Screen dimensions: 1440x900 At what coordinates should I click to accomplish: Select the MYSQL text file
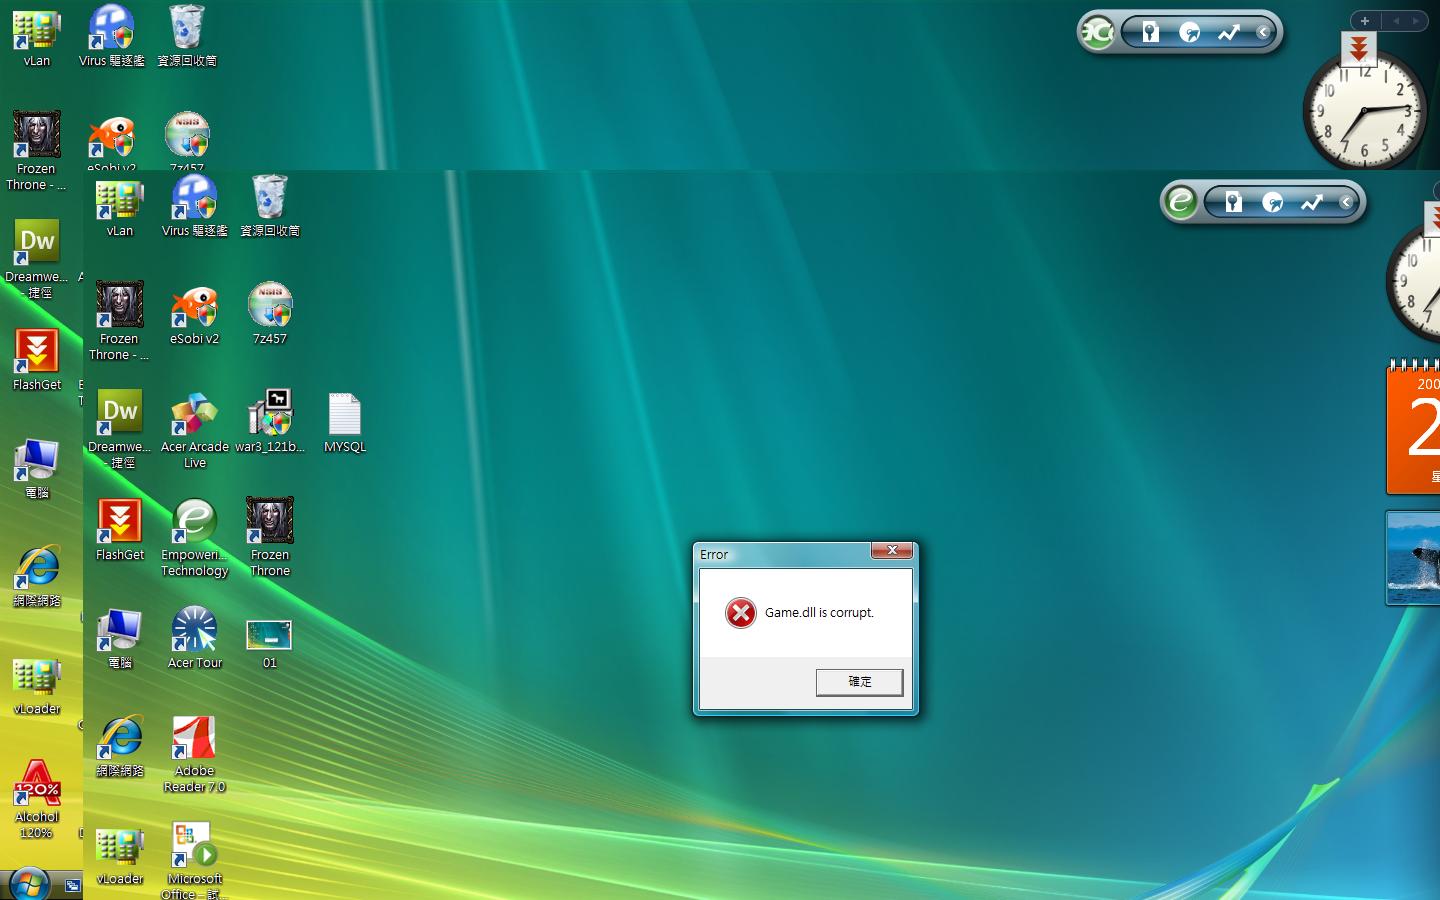pos(344,416)
